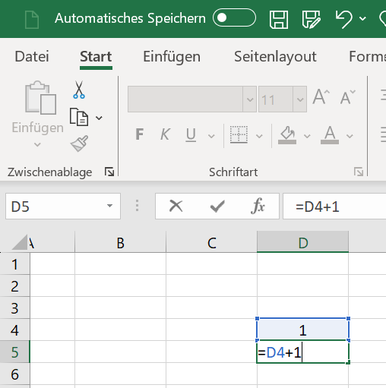Toggle underline with the U button
The image size is (386, 388).
tap(191, 135)
